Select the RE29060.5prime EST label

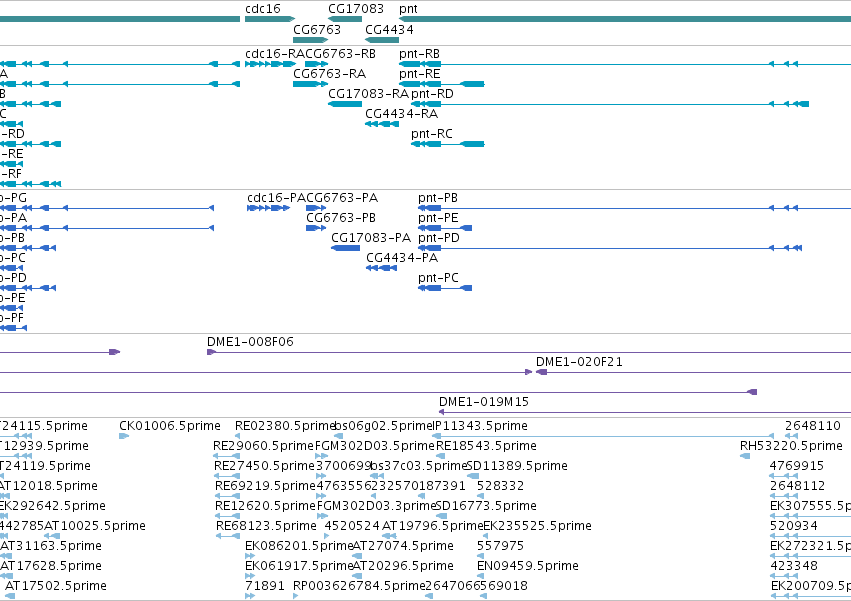[263, 446]
